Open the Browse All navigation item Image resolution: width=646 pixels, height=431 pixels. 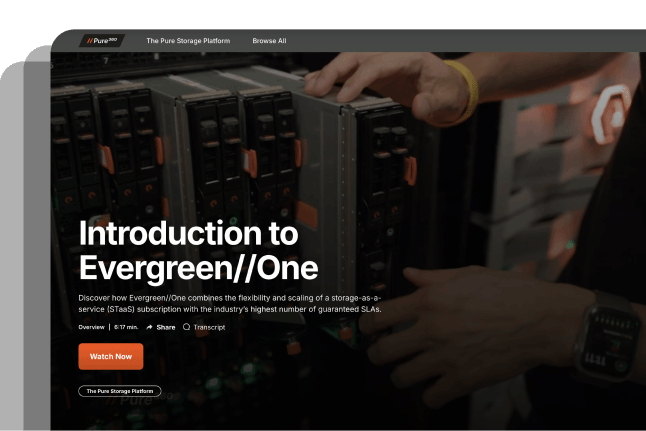pyautogui.click(x=269, y=41)
